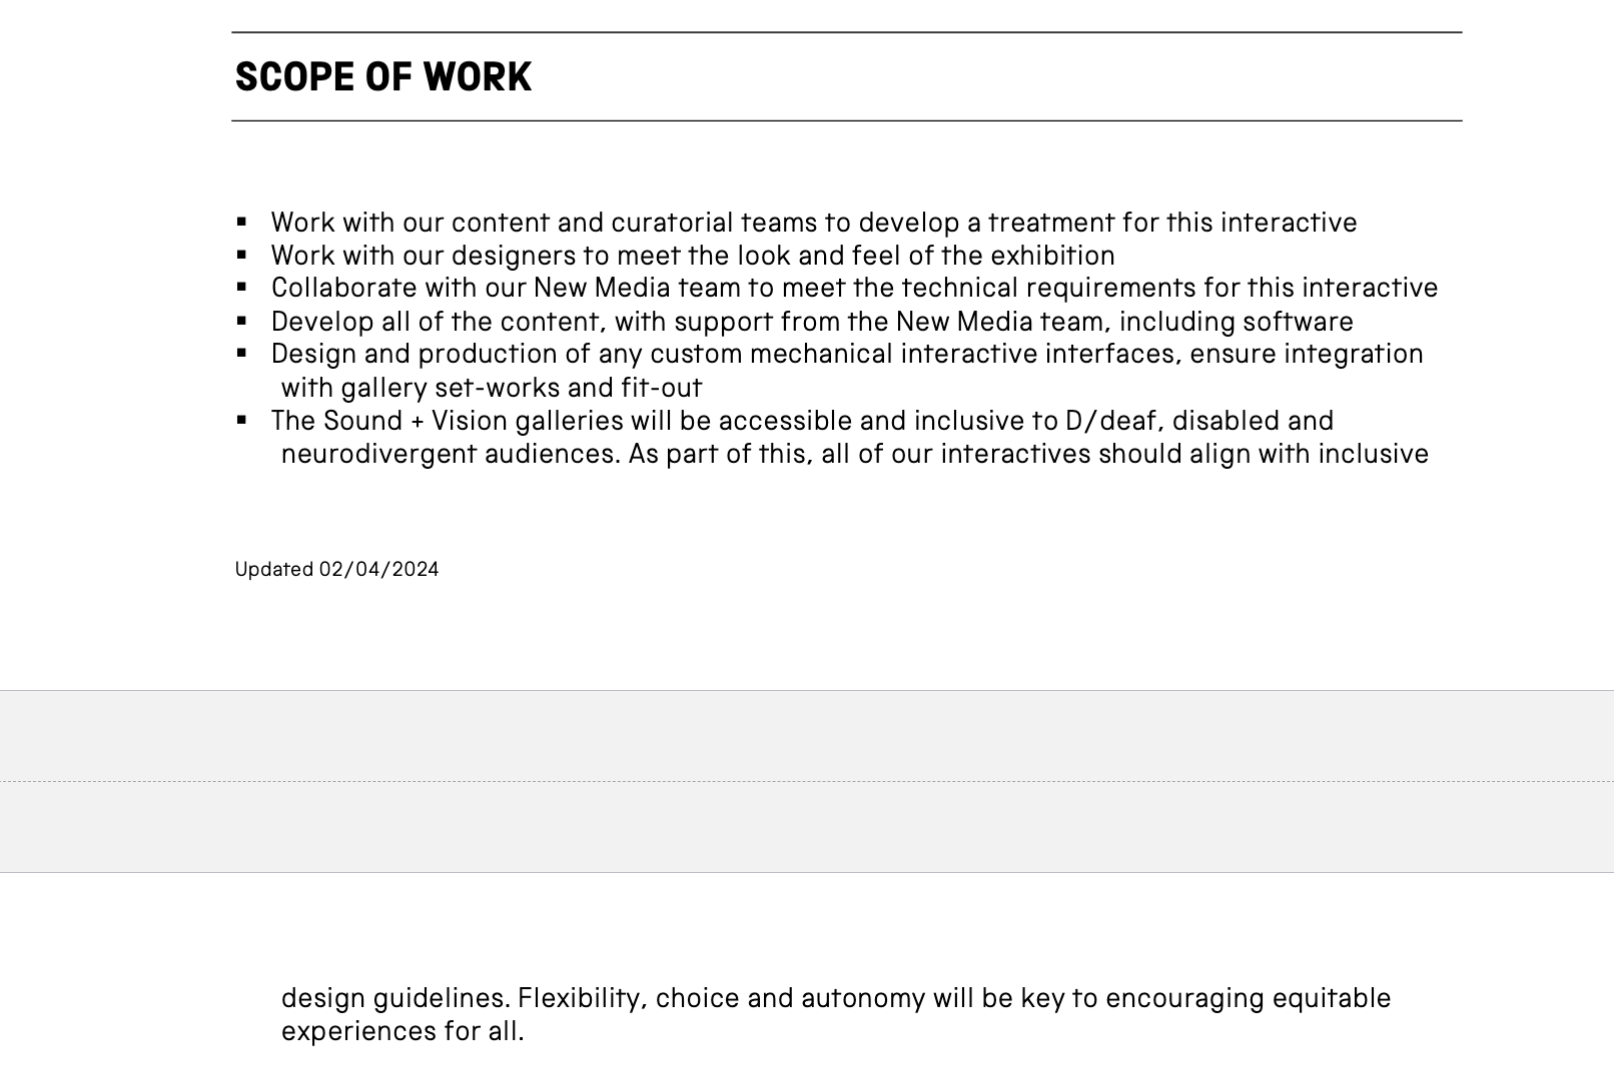Click the experiences for all line

402,1031
